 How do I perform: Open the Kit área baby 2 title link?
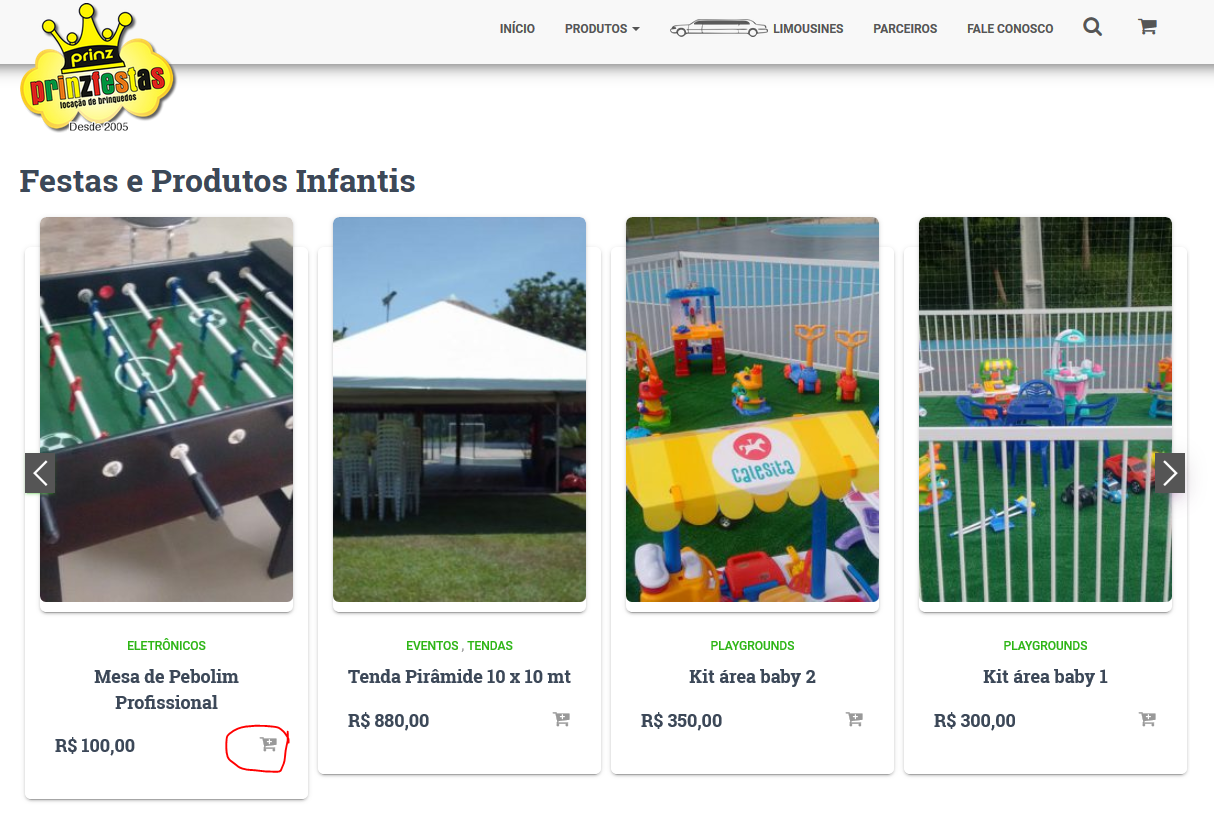pos(752,677)
